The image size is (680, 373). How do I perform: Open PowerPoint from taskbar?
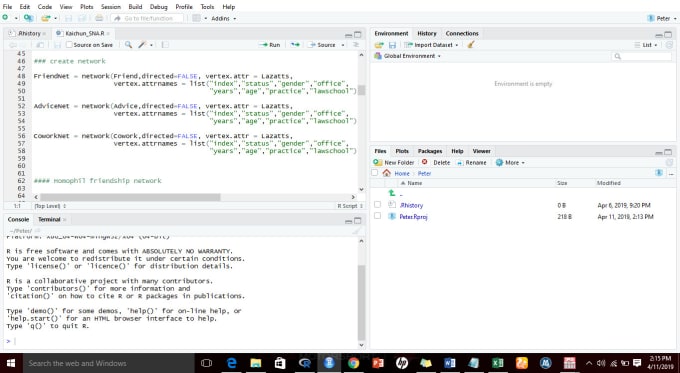tap(378, 363)
